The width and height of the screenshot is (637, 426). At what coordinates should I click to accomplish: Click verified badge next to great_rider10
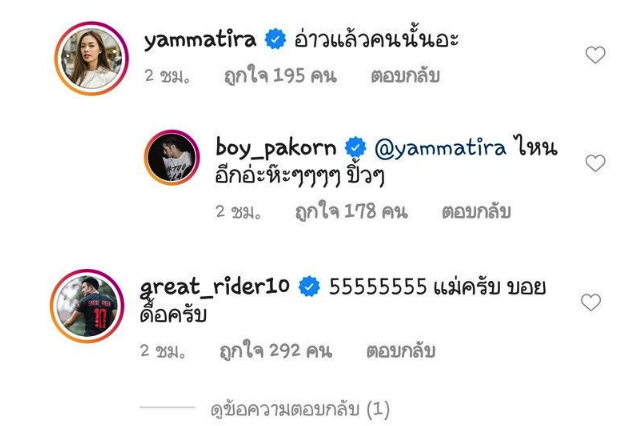309,286
